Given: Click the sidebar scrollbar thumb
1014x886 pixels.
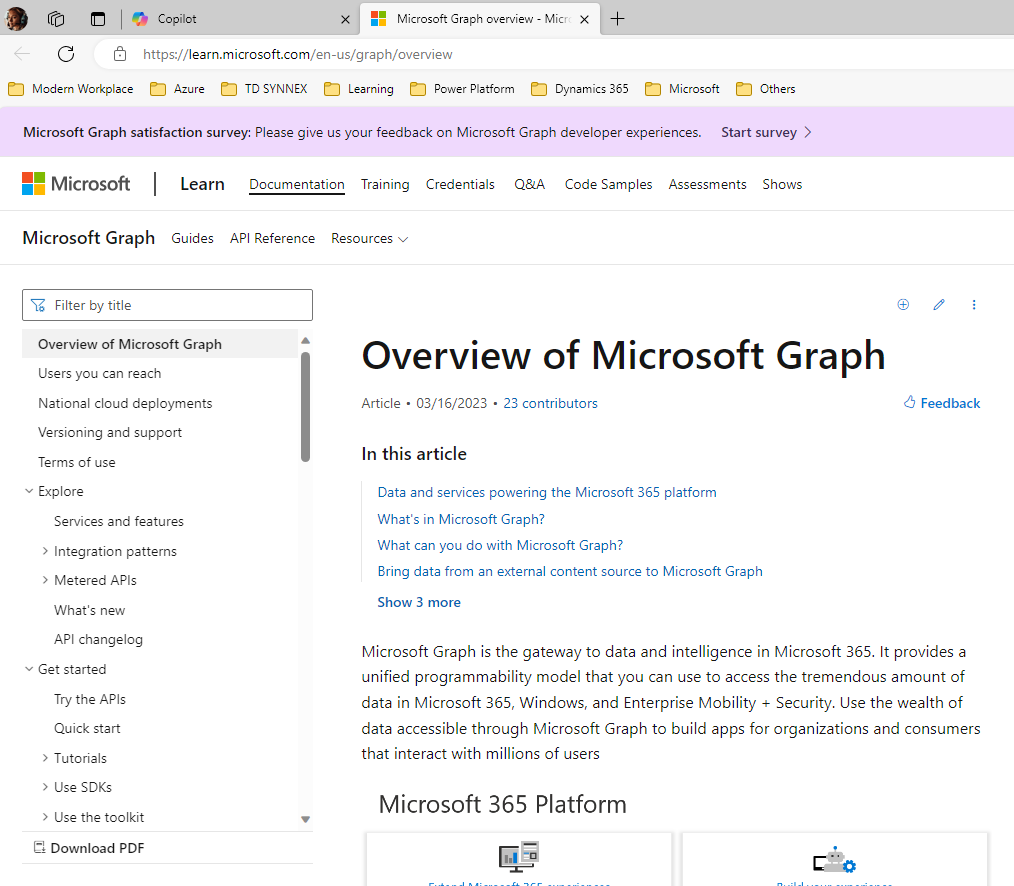Looking at the screenshot, I should (305, 407).
